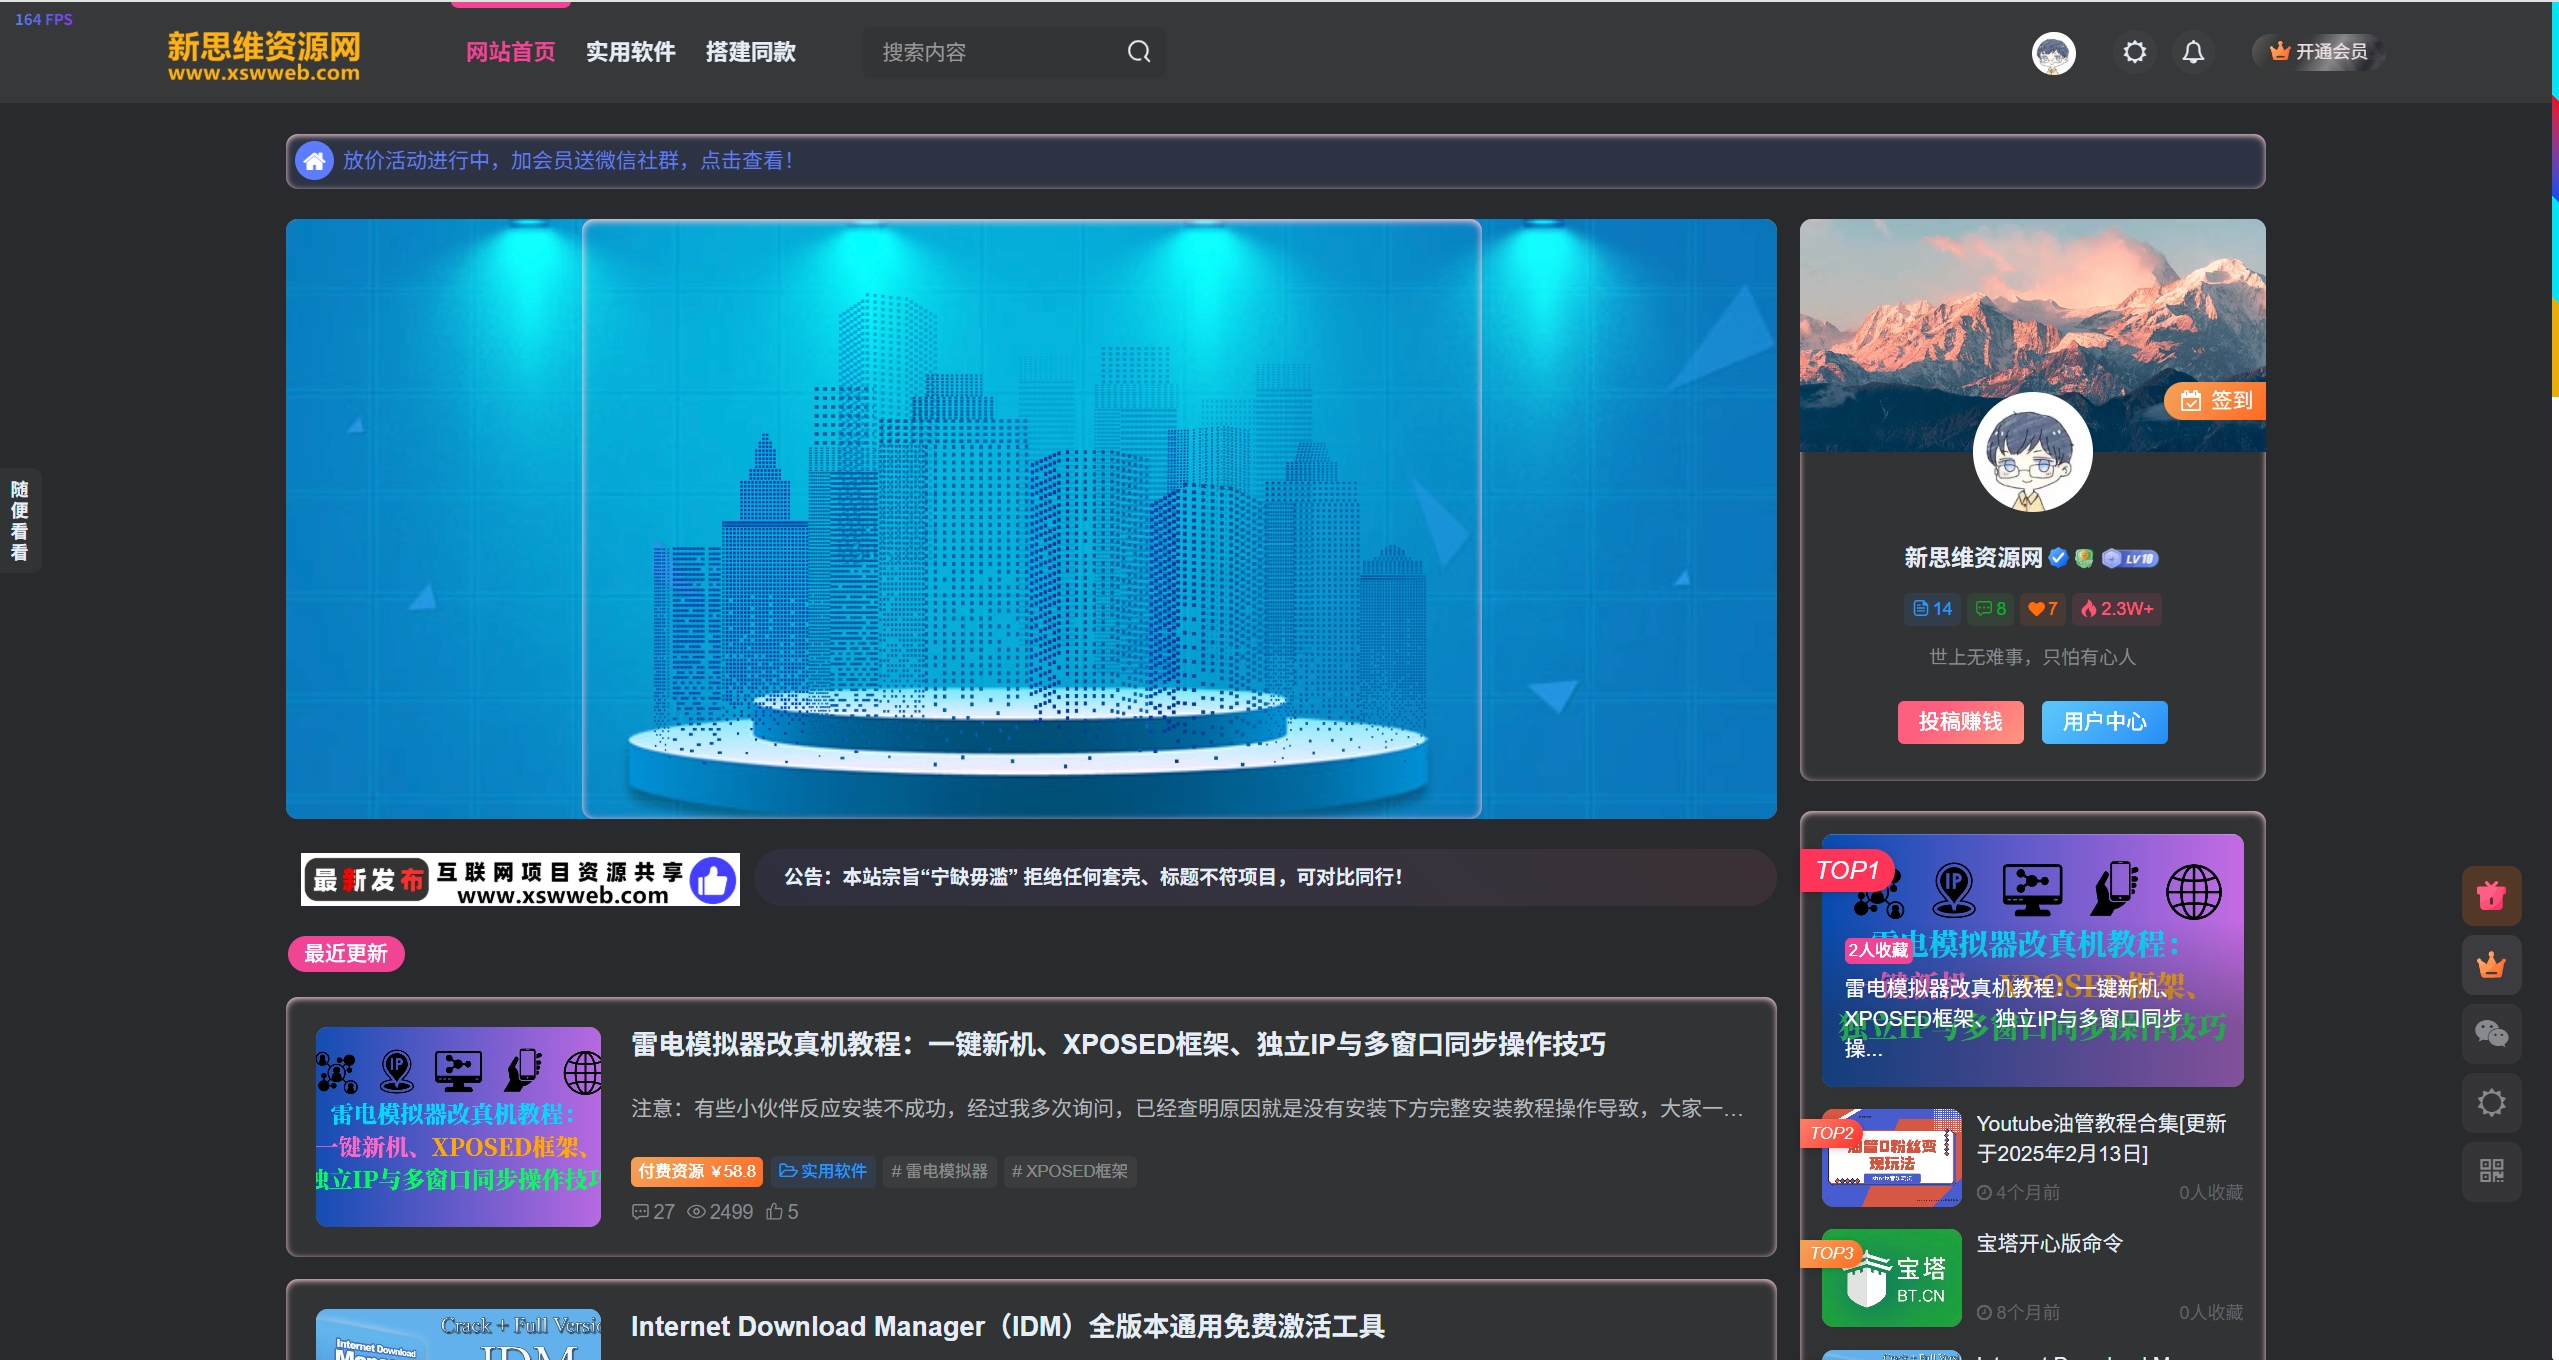Click the WeChat icon in floating sidebar

(x=2491, y=1034)
